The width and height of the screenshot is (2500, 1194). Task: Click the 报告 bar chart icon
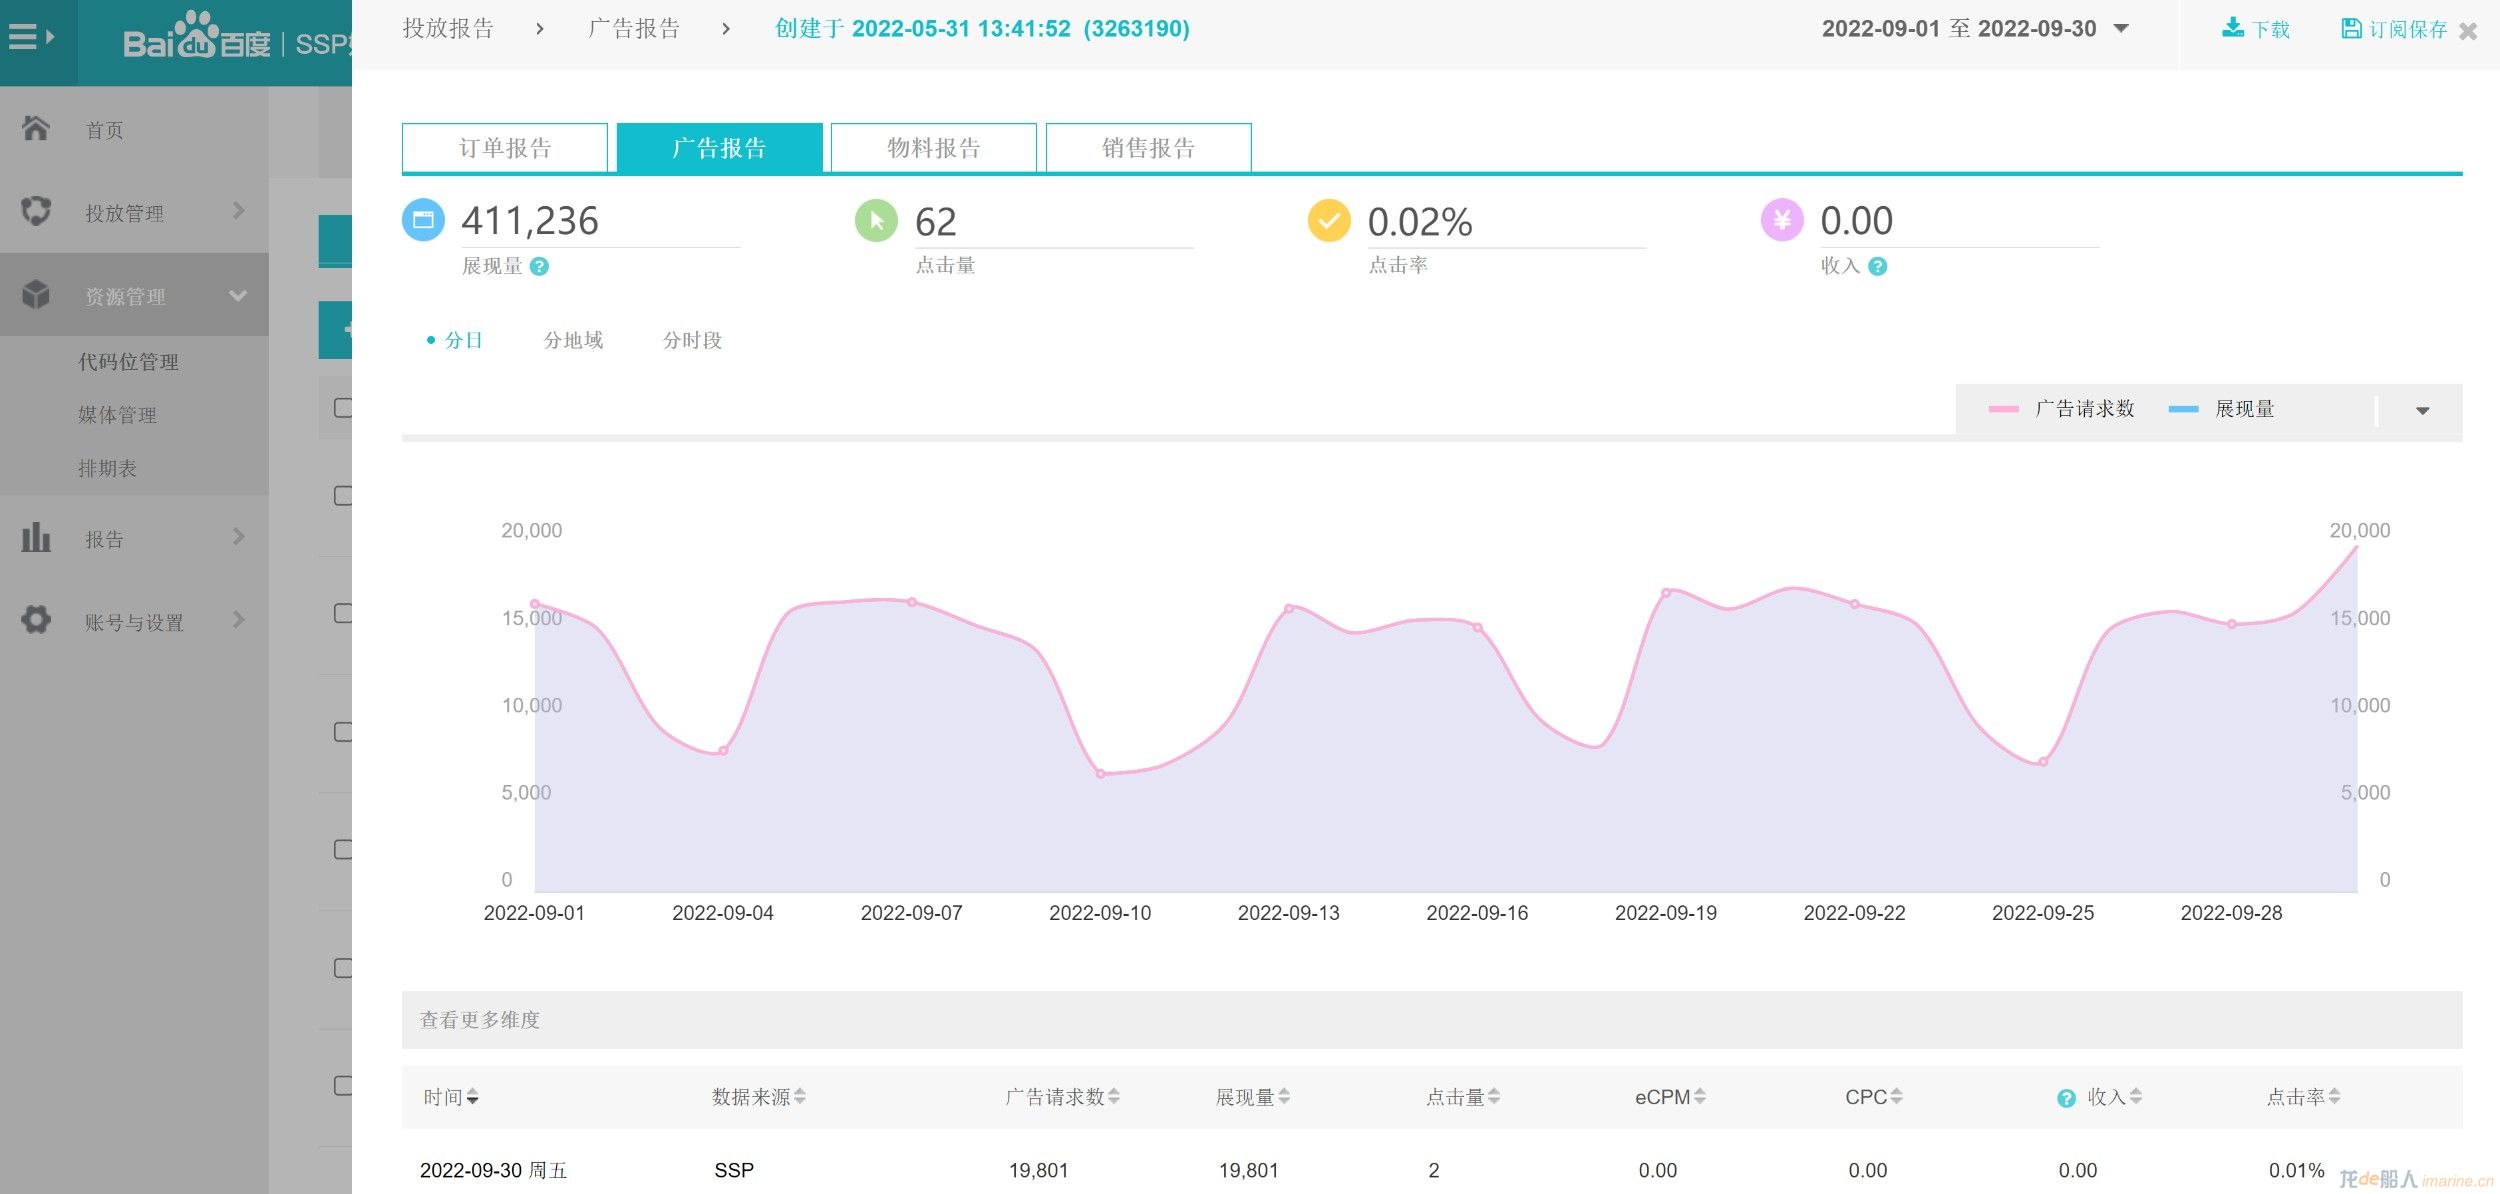click(x=36, y=538)
